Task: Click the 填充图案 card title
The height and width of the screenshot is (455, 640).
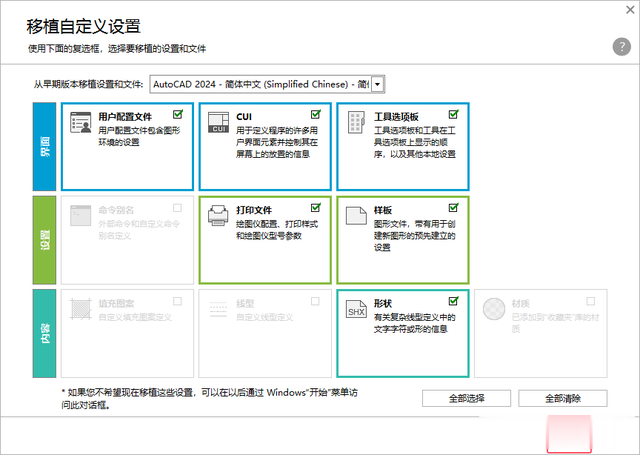Action: [116, 304]
